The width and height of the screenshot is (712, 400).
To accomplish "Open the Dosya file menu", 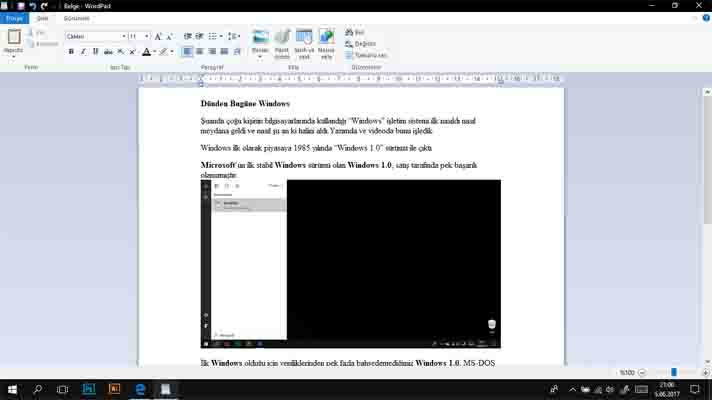I will (13, 18).
